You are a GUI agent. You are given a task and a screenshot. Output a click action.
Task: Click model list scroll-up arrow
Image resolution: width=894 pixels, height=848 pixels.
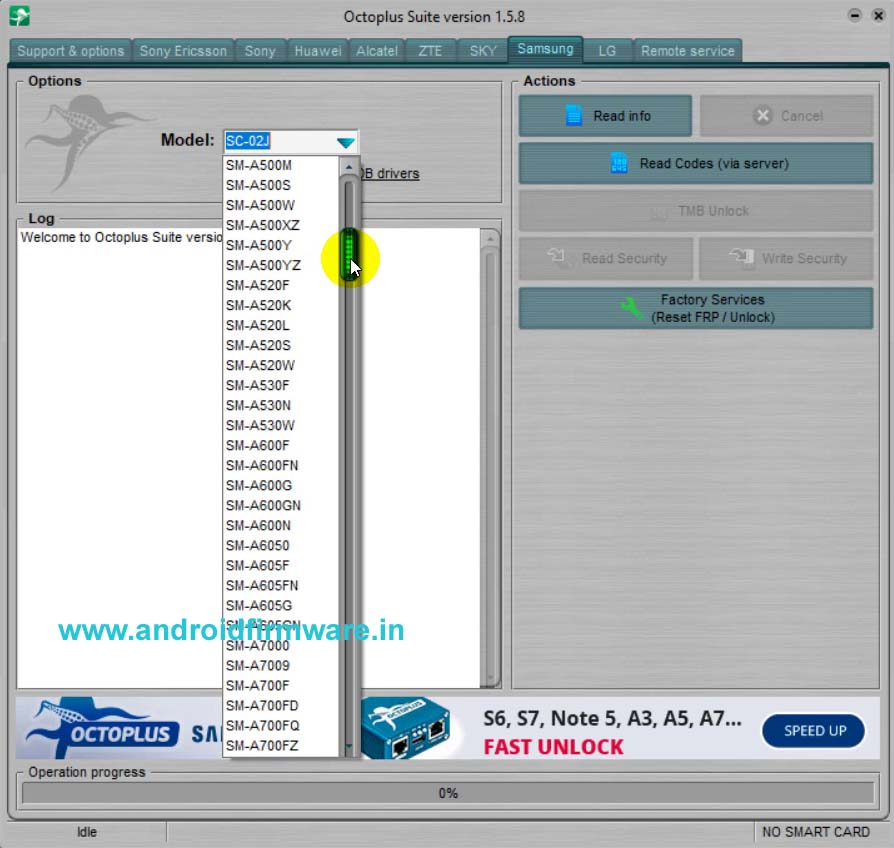click(349, 167)
